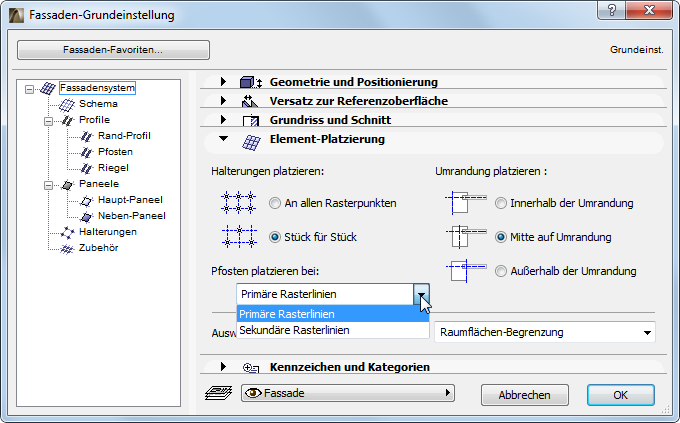
Task: Click the Riegel icon in tree
Action: click(x=86, y=168)
